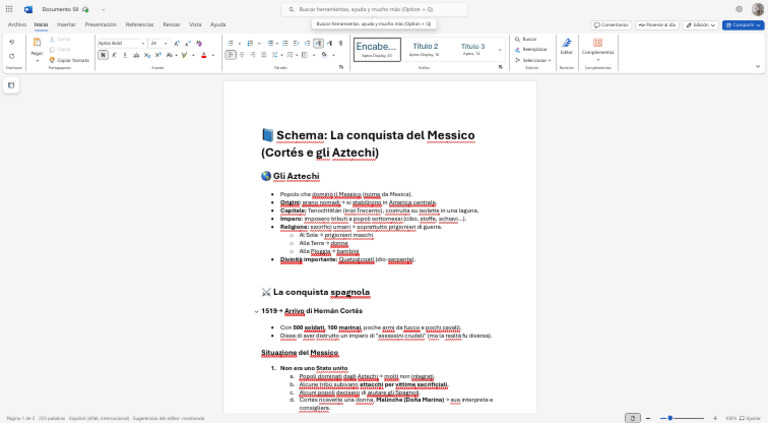Open the navigation pane icon at left
768x423 pixels.
(x=11, y=85)
